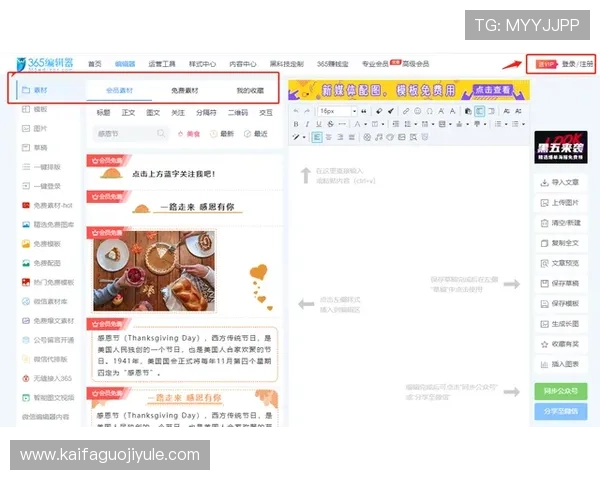The width and height of the screenshot is (600, 480).
Task: Click the undo arrow in editor toolbar
Action: click(x=296, y=111)
